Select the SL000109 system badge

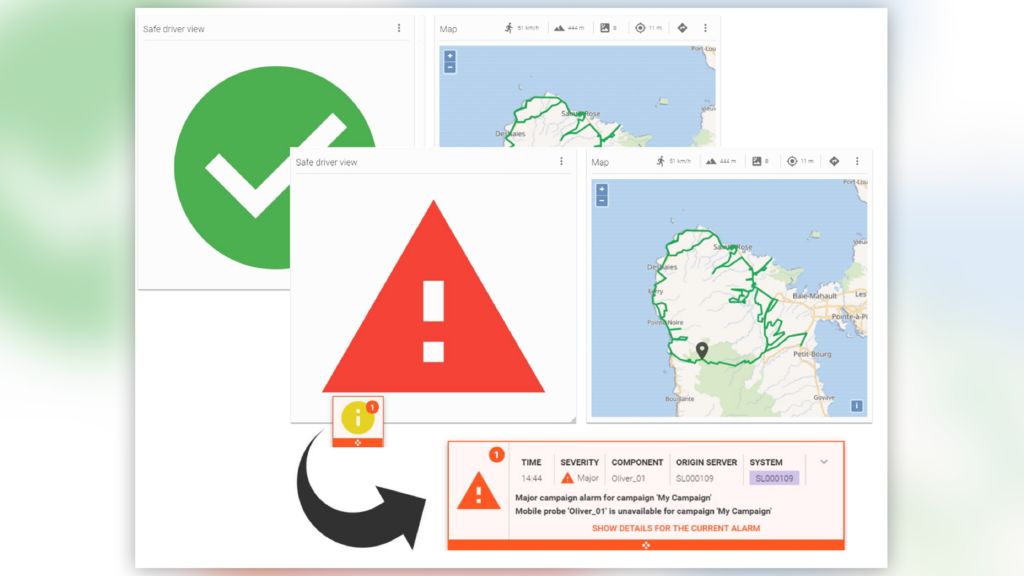click(774, 476)
